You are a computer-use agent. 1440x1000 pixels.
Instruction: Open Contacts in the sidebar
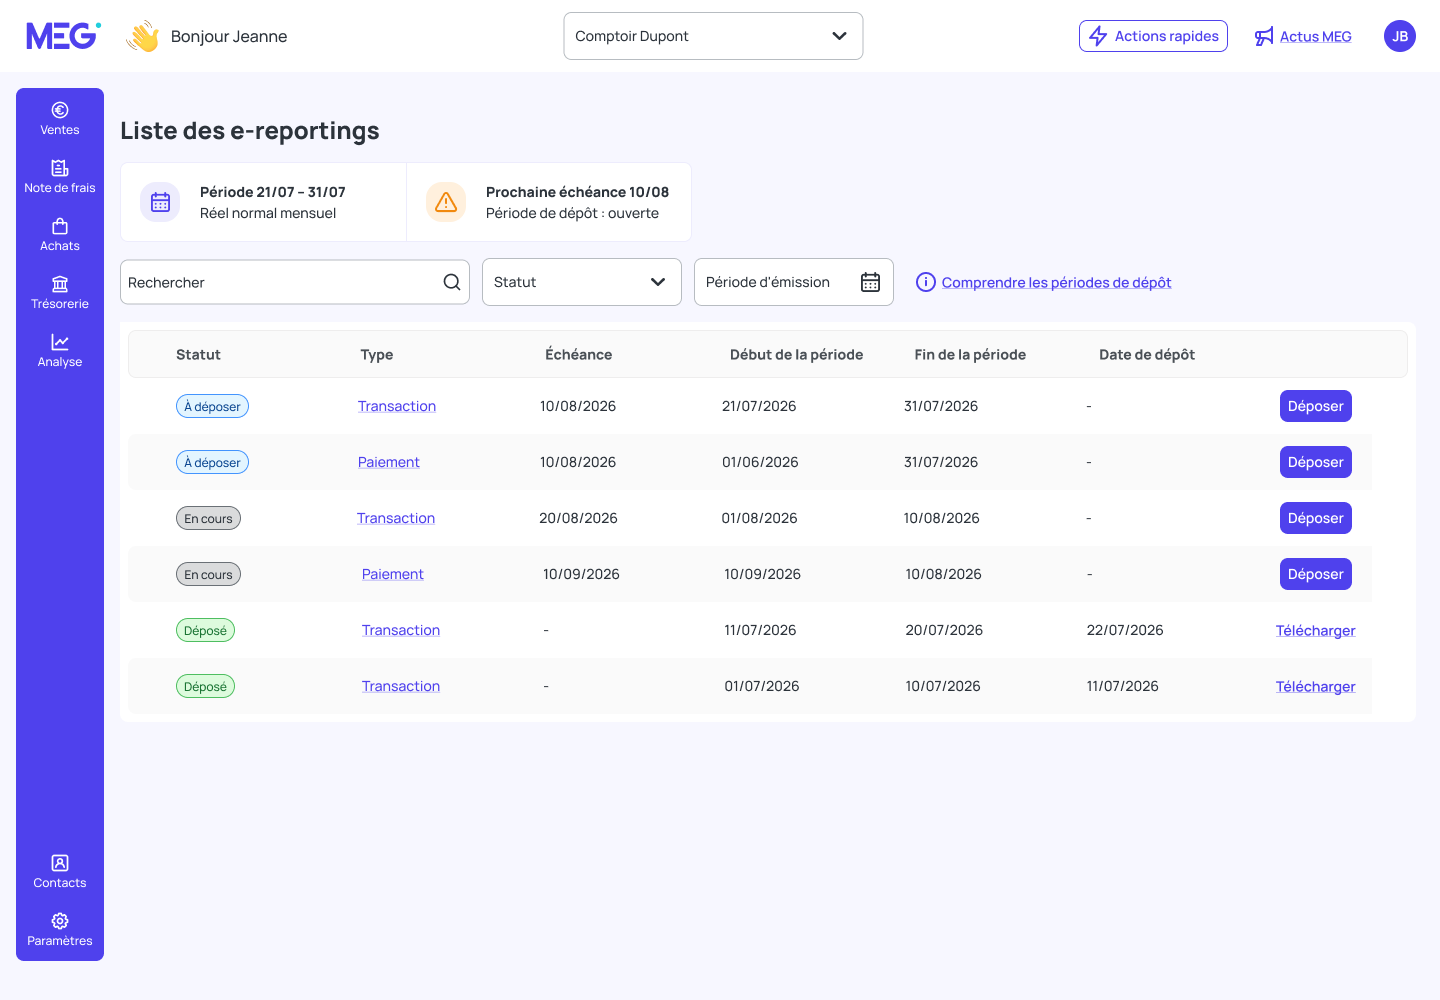[x=60, y=871]
